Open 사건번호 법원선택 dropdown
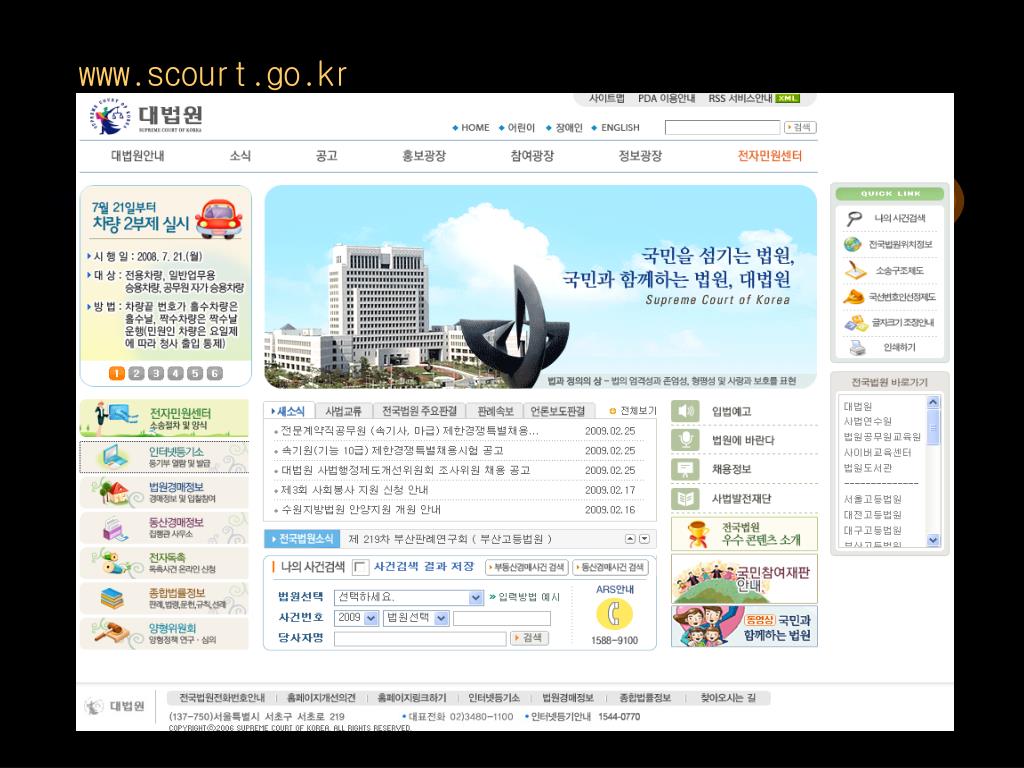The height and width of the screenshot is (768, 1024). point(416,617)
